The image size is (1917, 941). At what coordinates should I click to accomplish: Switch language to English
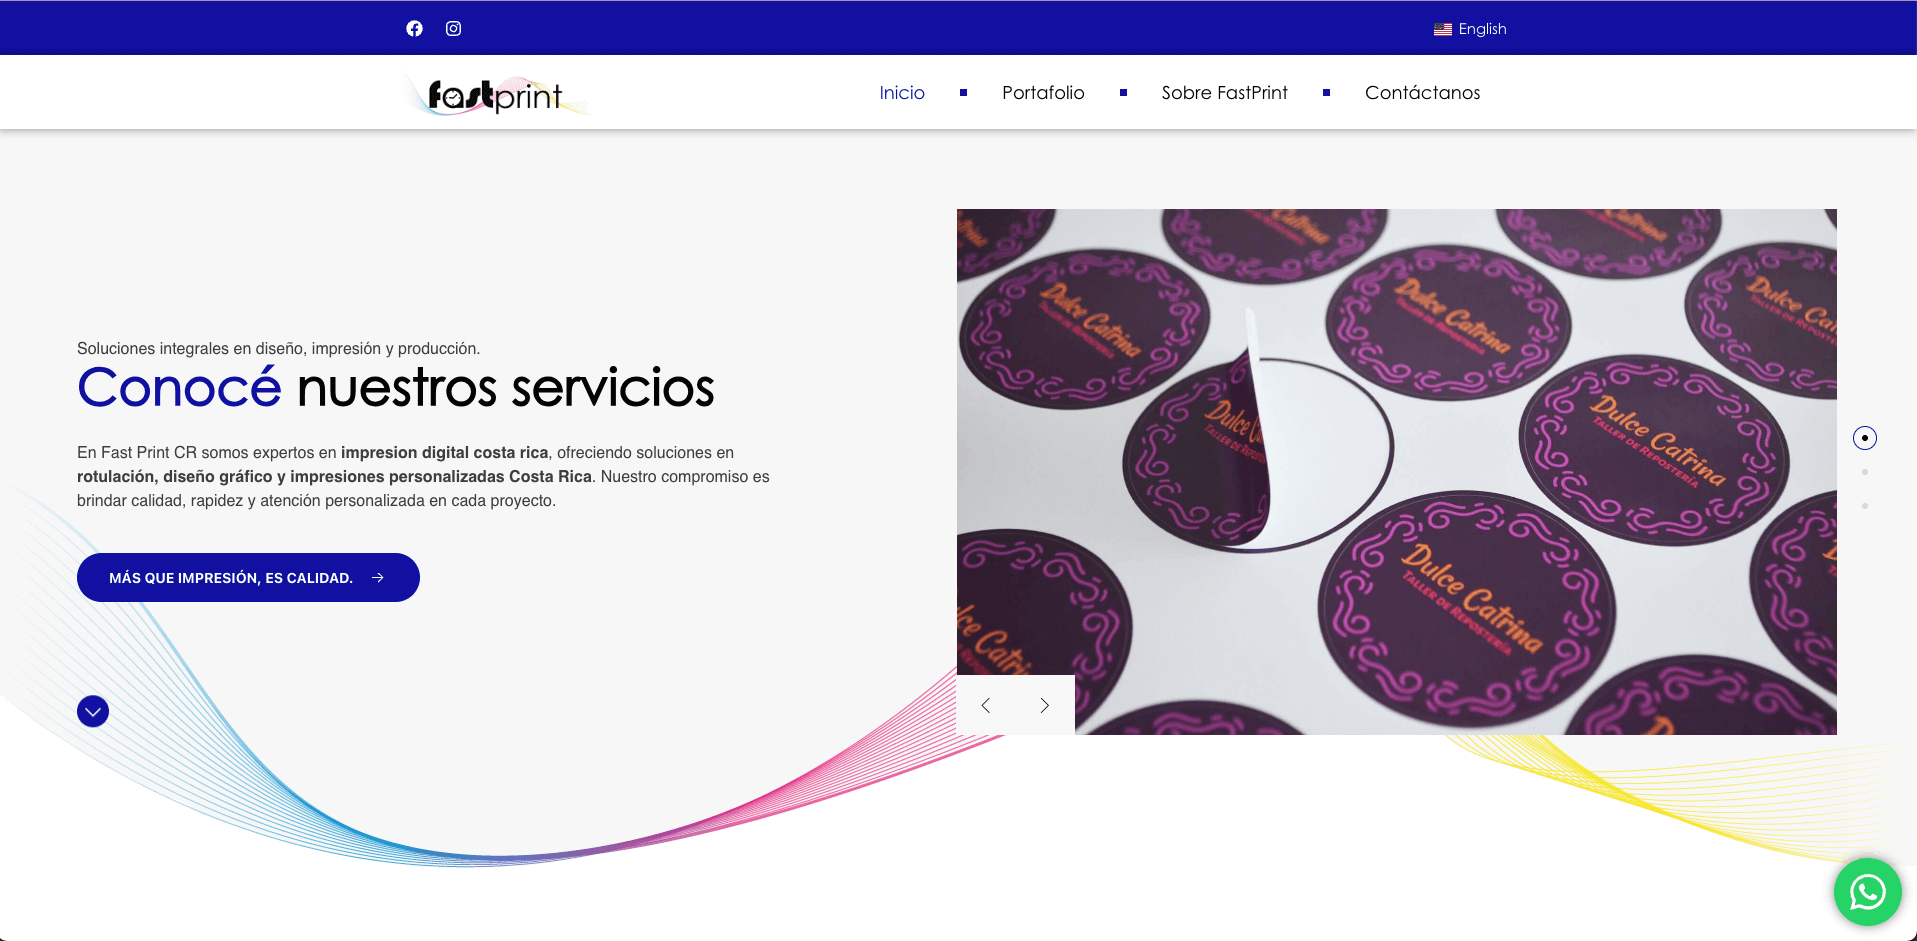point(1481,29)
